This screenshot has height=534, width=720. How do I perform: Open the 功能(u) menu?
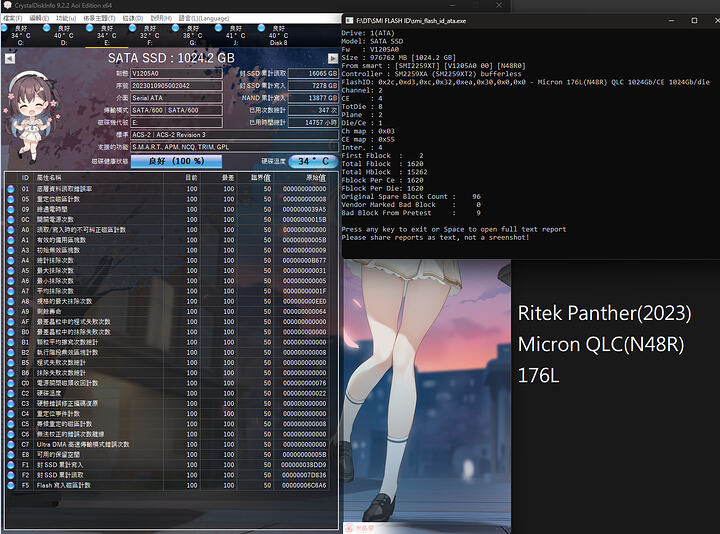[x=66, y=18]
